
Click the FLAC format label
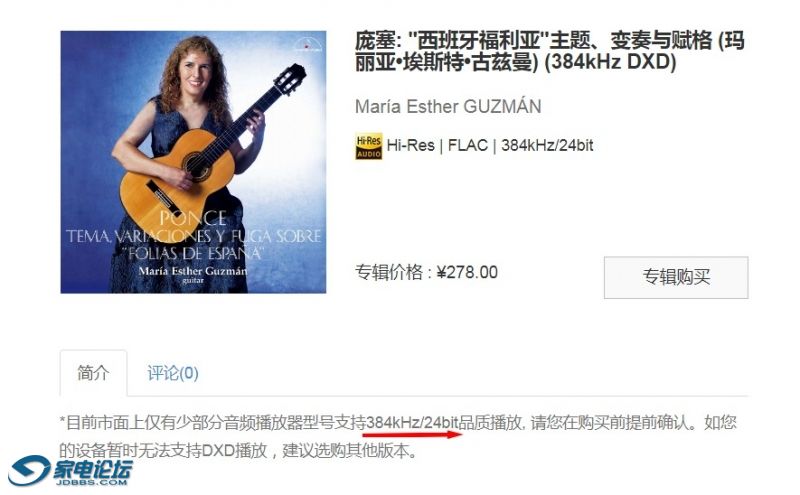click(468, 145)
